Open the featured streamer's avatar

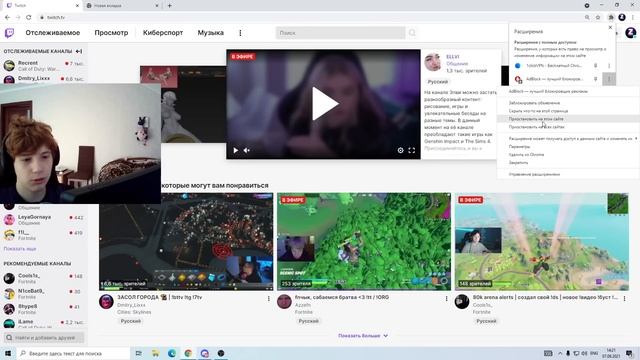pyautogui.click(x=433, y=62)
